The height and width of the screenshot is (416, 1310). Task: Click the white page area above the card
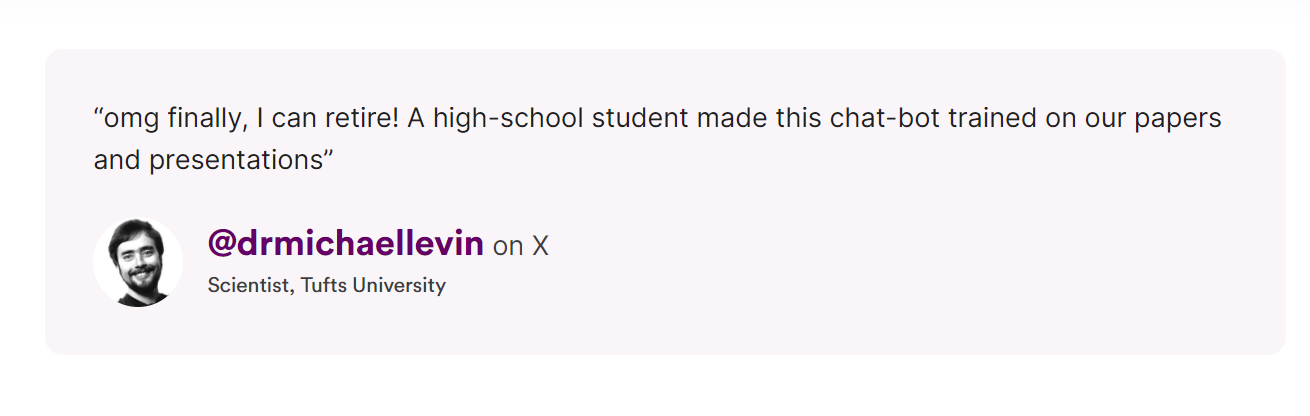[650, 22]
